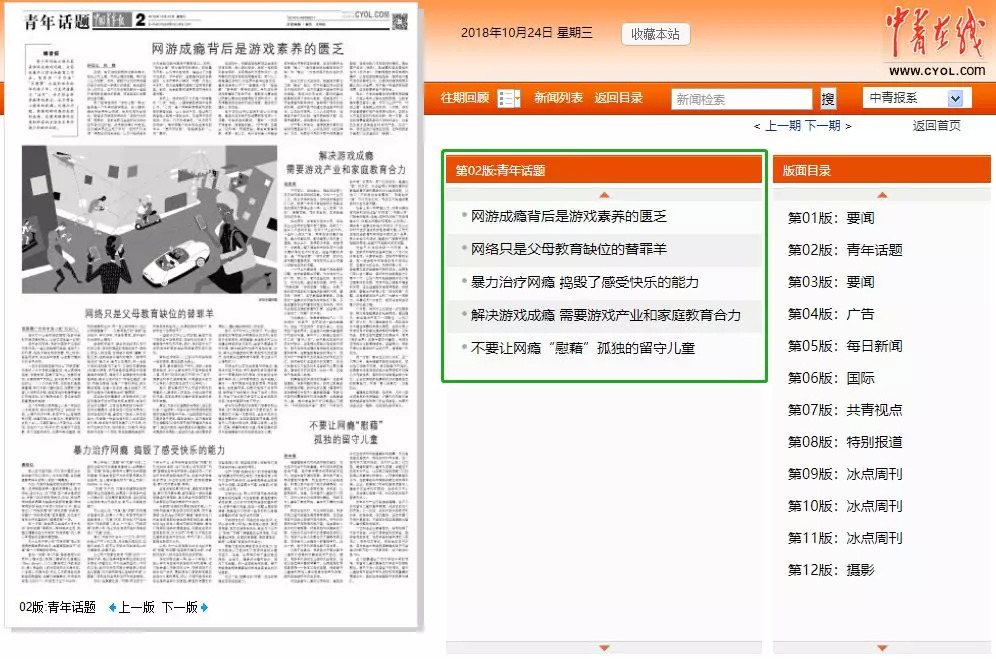
Task: Click the 版面目录 panel header
Action: pyautogui.click(x=882, y=170)
